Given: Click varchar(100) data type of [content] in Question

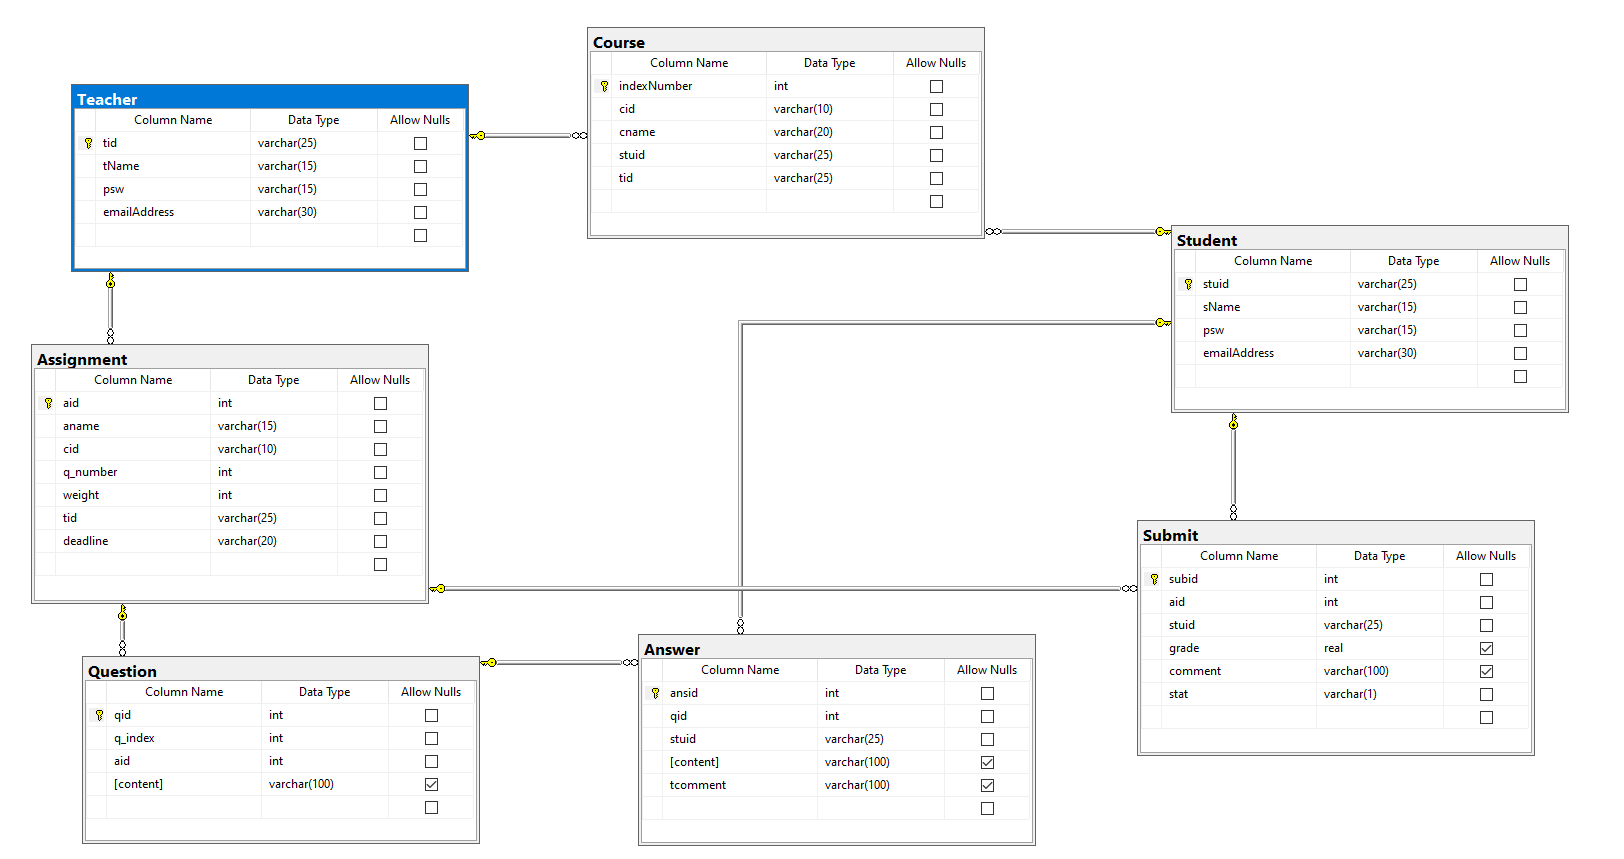Looking at the screenshot, I should tap(301, 784).
